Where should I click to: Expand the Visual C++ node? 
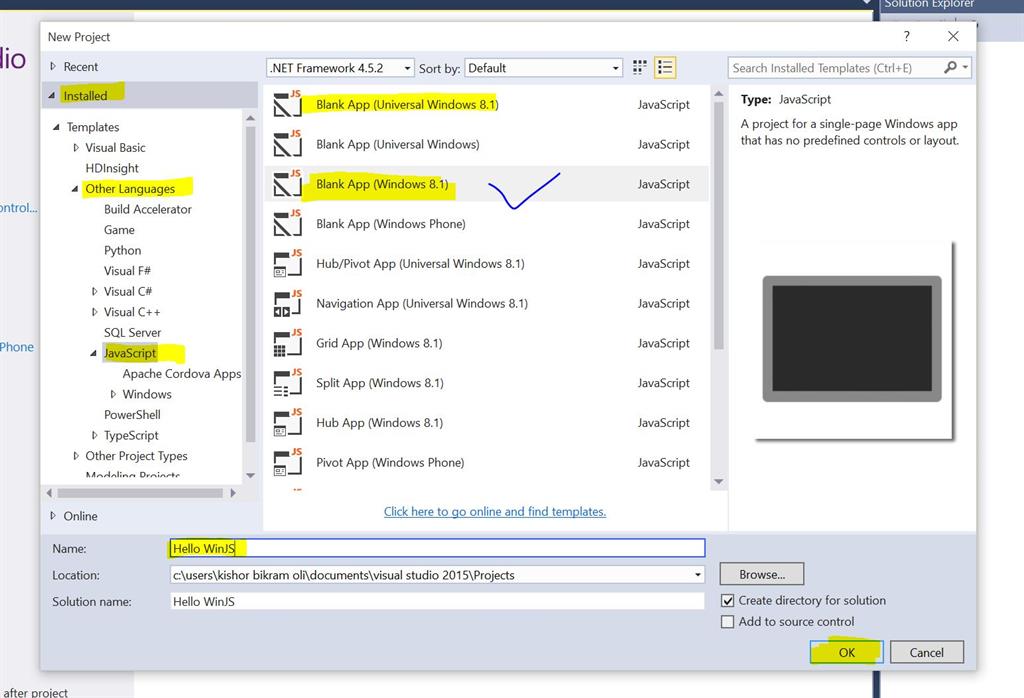pos(95,312)
